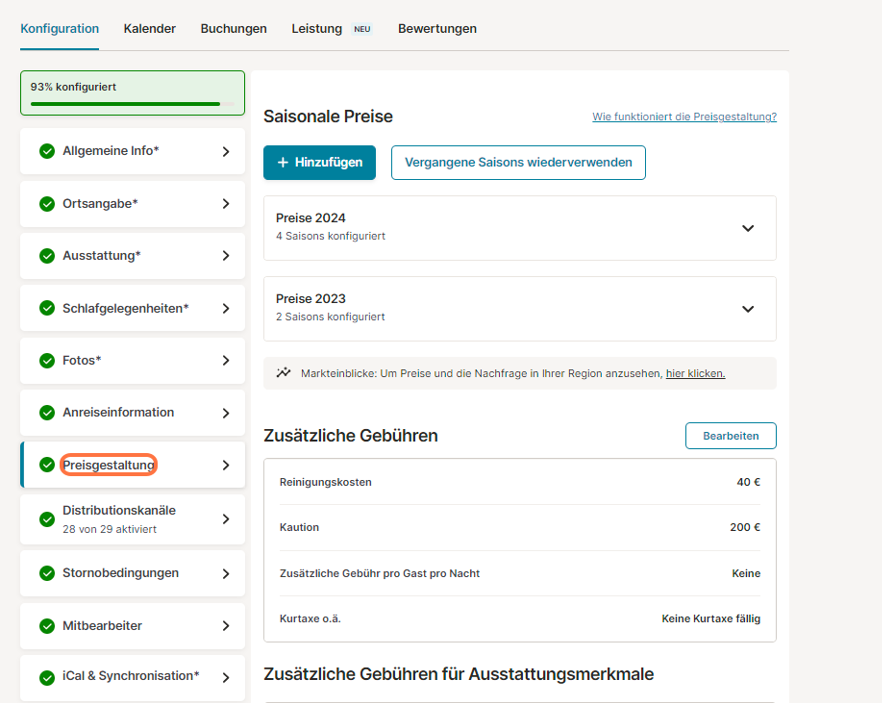Click the arrow next to Mitbearbeiter
This screenshot has height=703, width=882.
pos(226,626)
